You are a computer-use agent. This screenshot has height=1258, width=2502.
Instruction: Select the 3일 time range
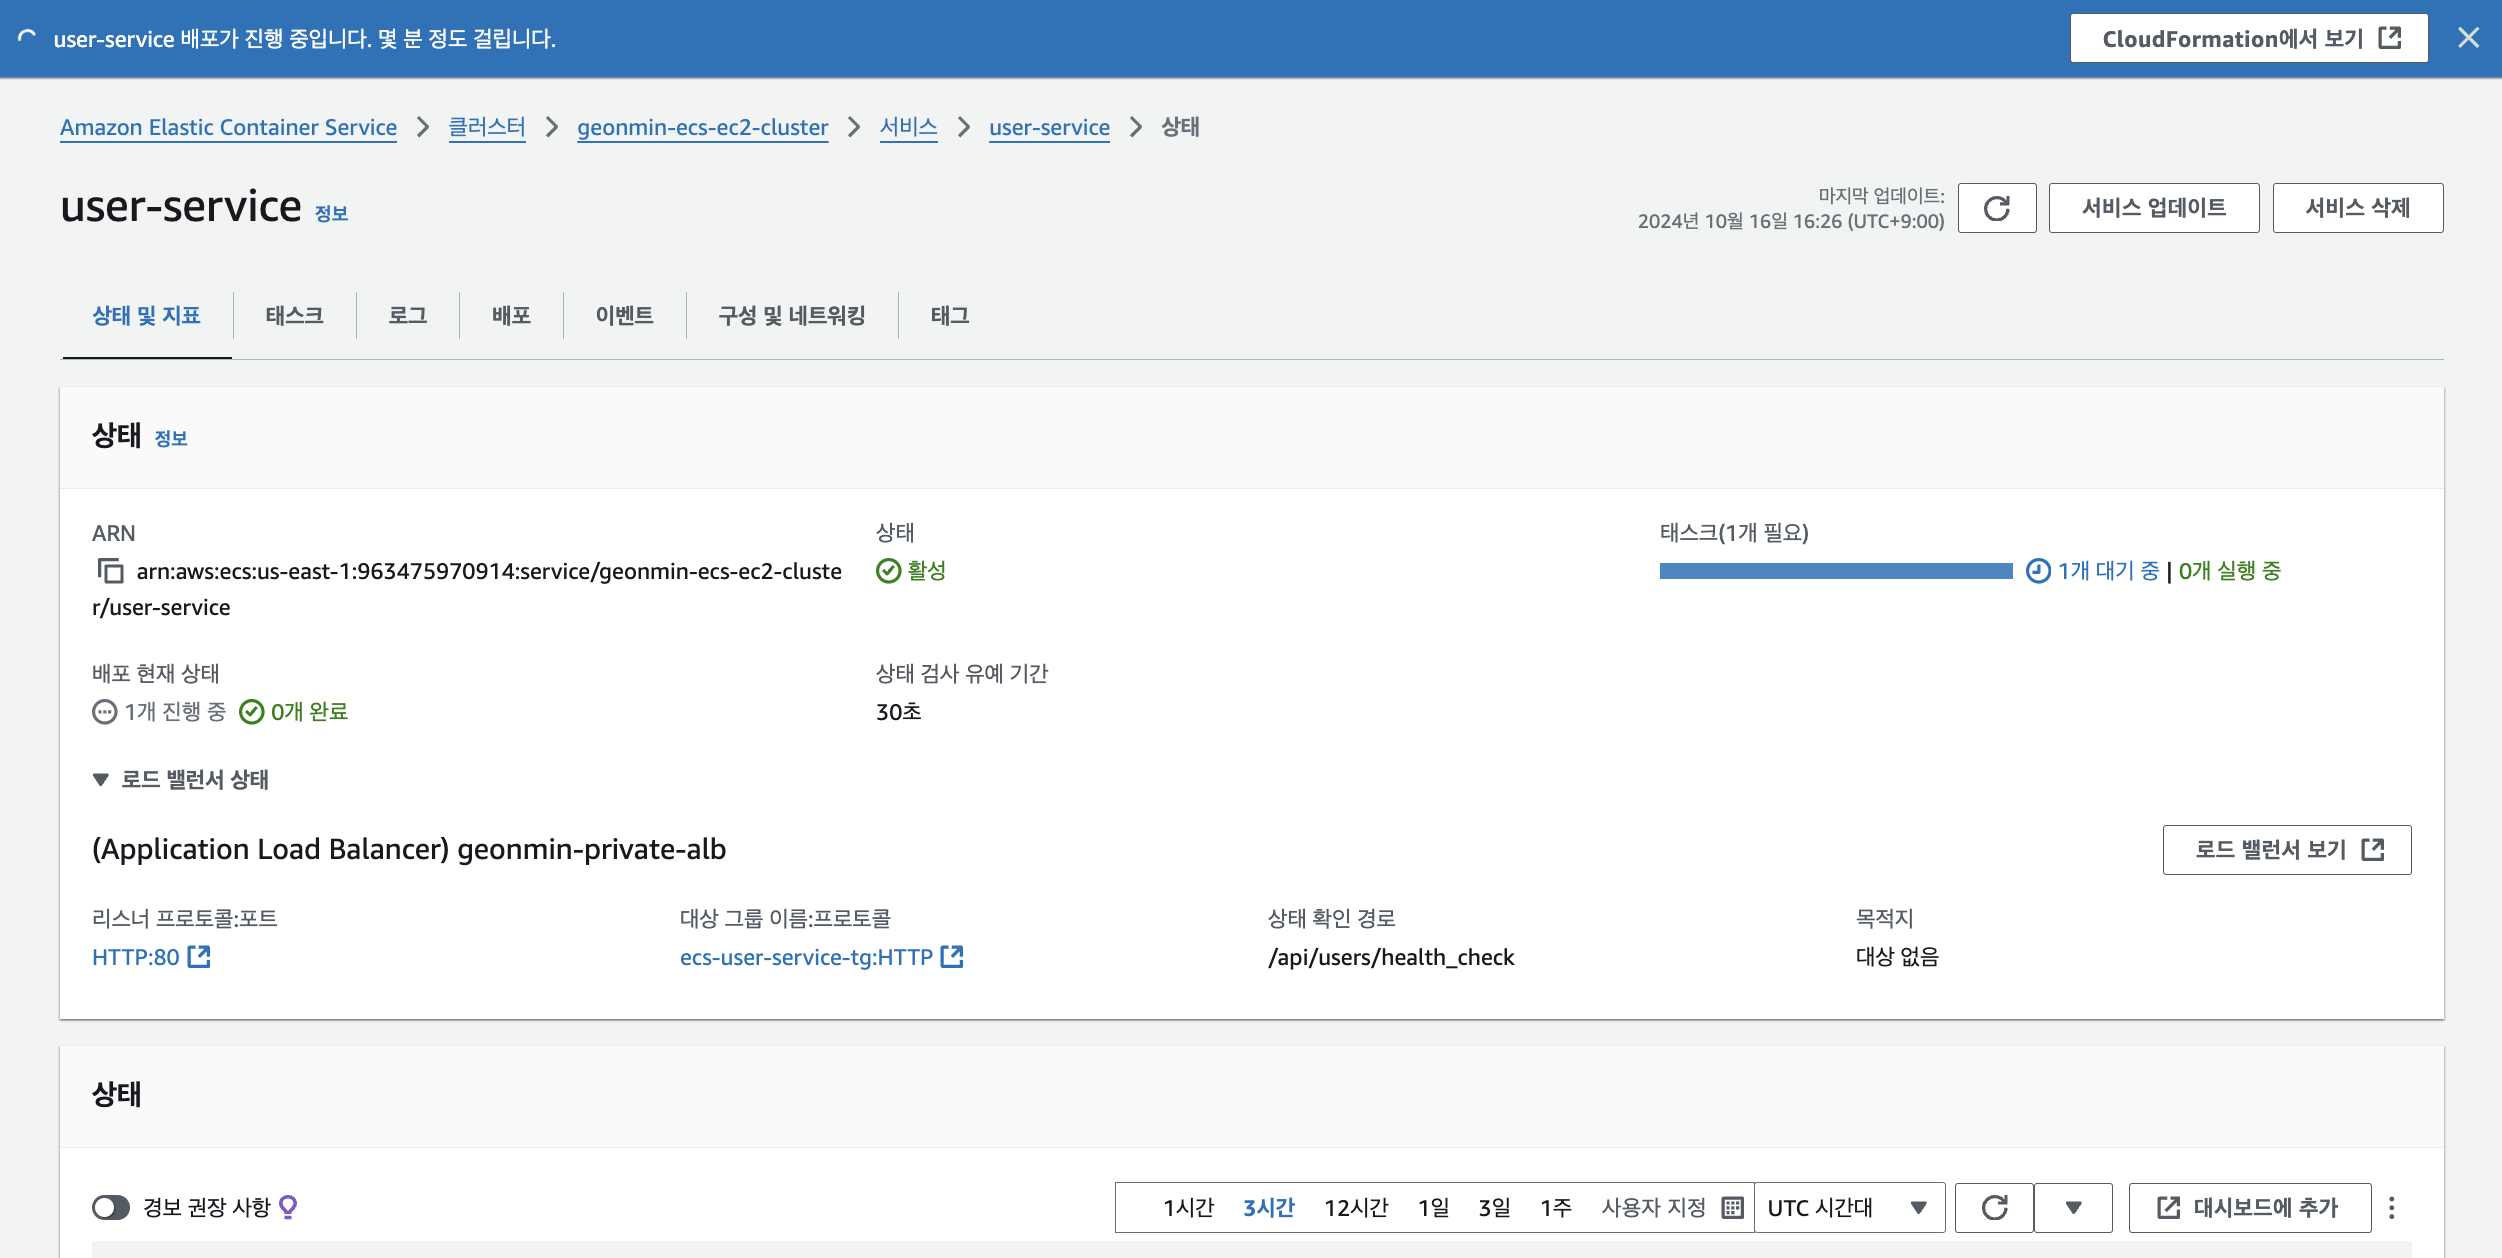(x=1494, y=1208)
